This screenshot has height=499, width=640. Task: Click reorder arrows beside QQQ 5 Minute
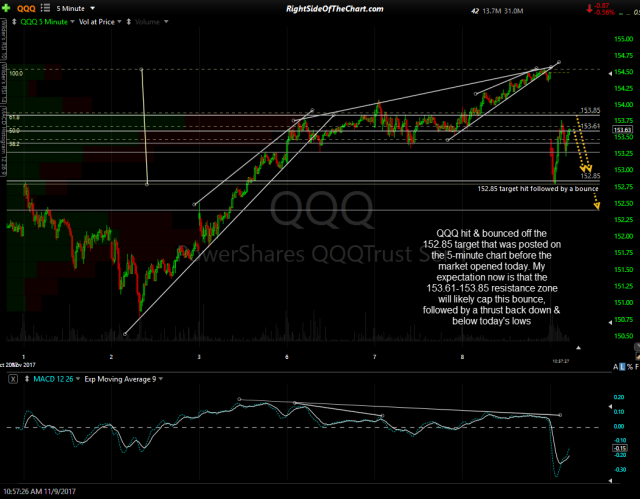14,22
